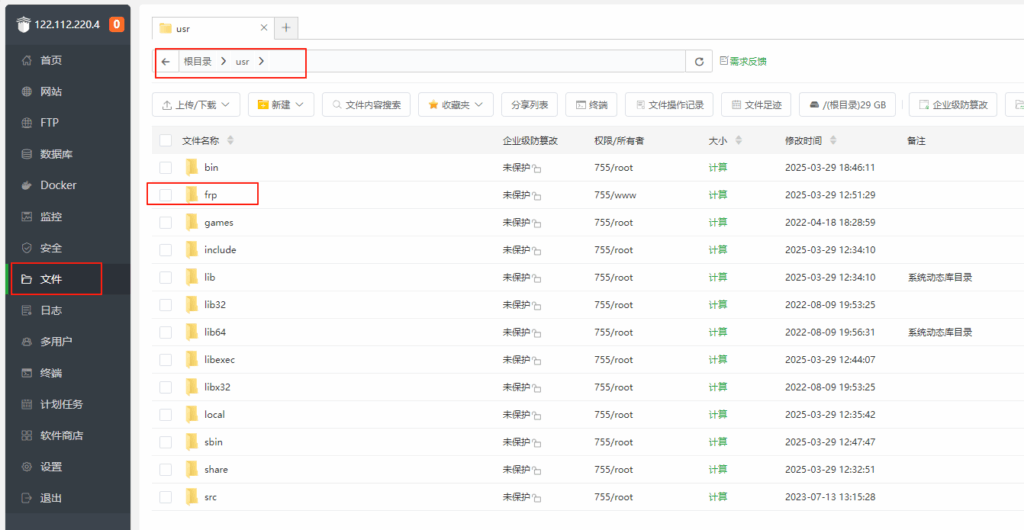
Task: Click the 文件足迹 button
Action: pyautogui.click(x=754, y=104)
